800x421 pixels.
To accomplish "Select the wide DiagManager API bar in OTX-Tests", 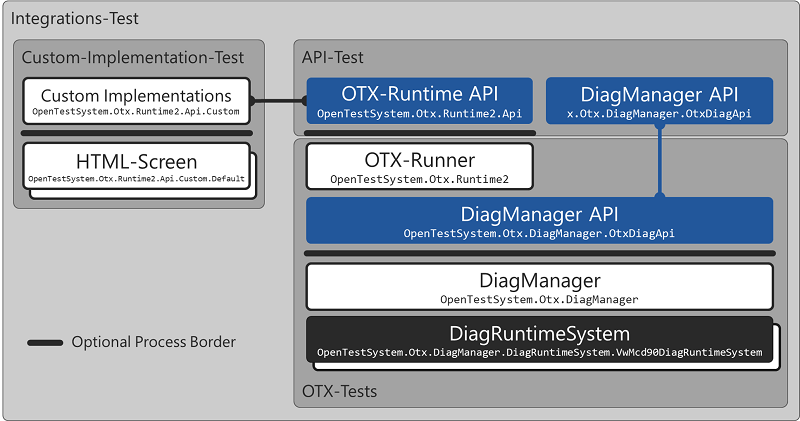I will [x=539, y=220].
